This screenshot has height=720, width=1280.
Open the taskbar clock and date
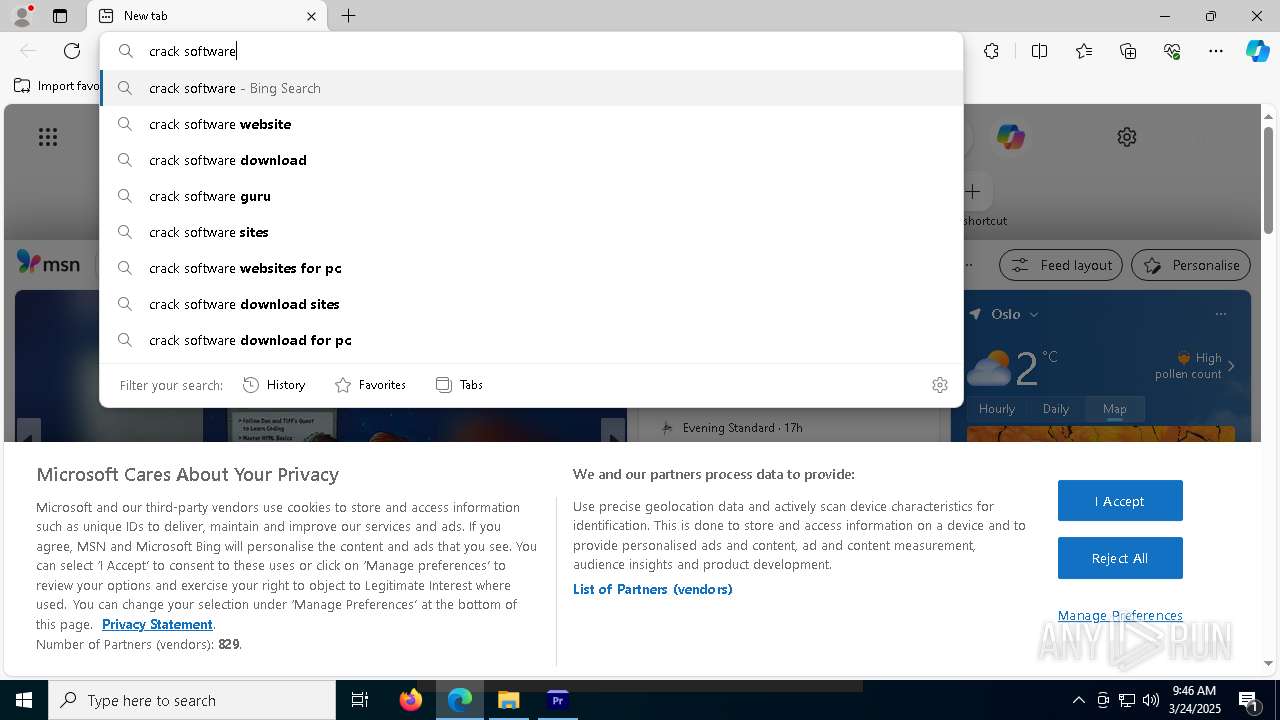(x=1194, y=700)
